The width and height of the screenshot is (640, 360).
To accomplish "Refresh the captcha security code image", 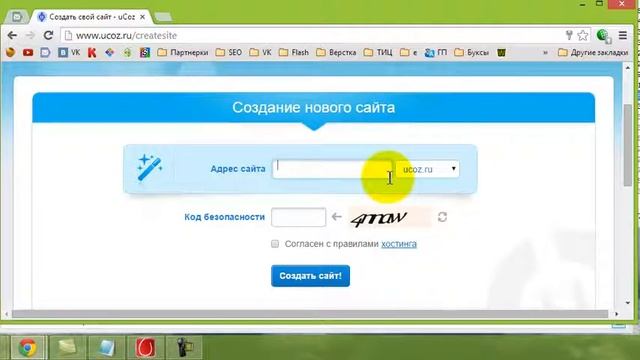I will (442, 217).
